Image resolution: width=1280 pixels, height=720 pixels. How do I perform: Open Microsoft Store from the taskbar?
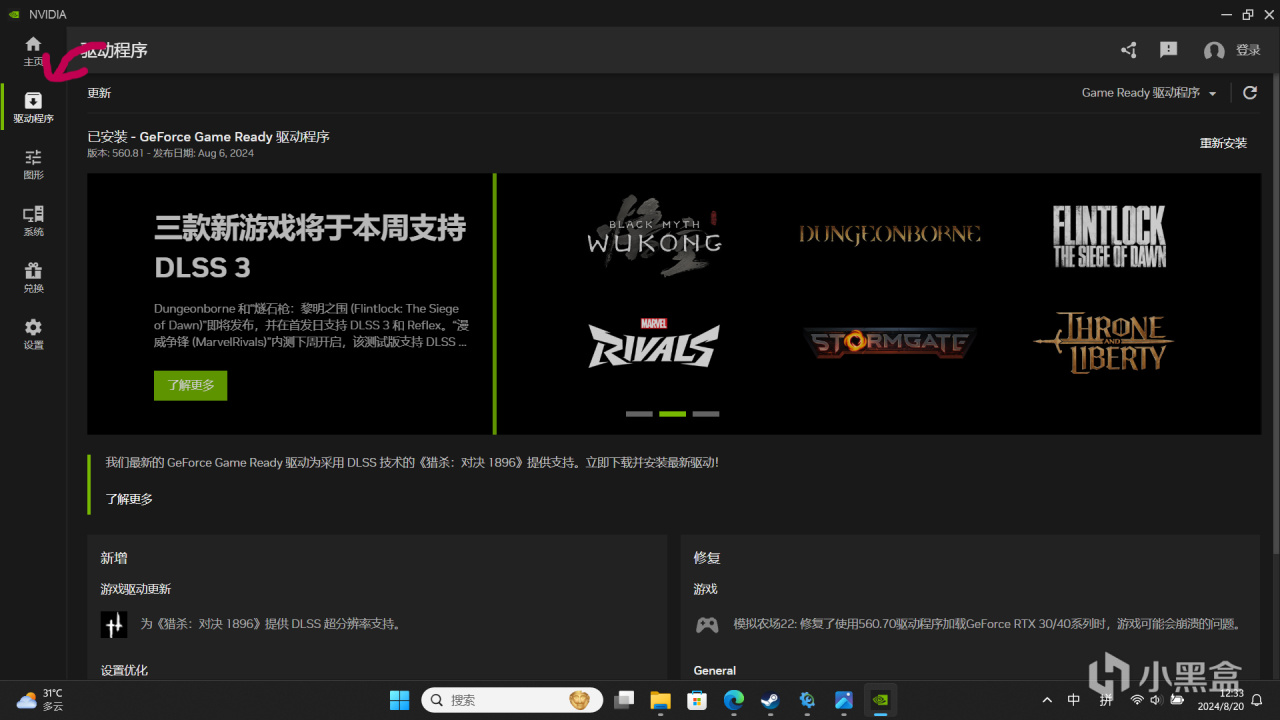tap(697, 700)
